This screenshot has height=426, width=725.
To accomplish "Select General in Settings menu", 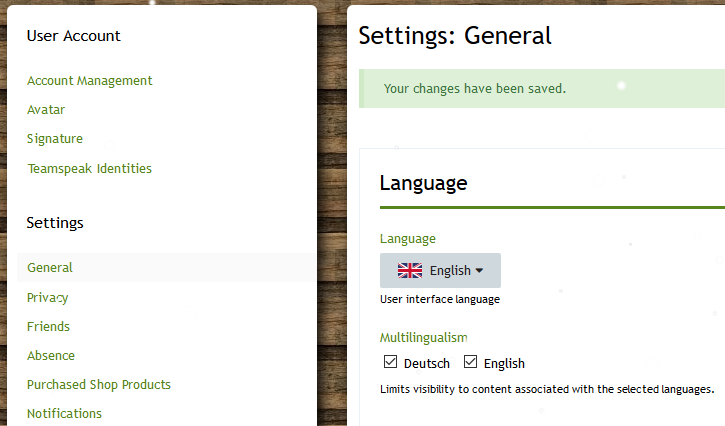I will click(x=50, y=268).
